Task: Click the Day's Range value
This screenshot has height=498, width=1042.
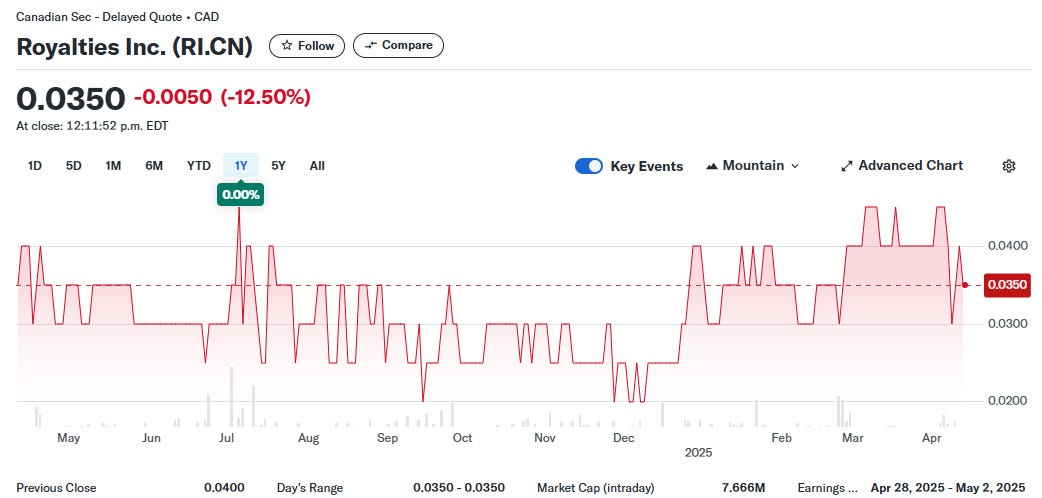Action: 459,487
